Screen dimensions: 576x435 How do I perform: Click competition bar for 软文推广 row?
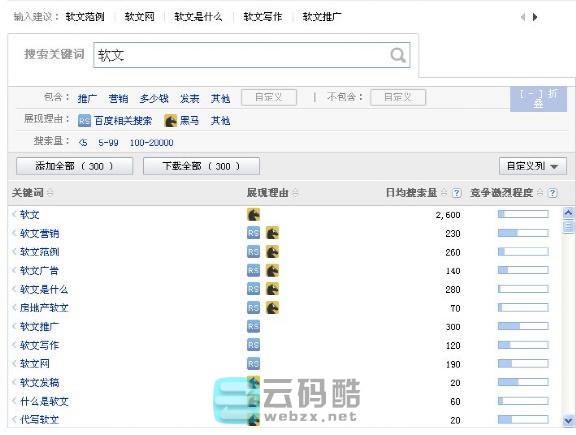pos(523,326)
